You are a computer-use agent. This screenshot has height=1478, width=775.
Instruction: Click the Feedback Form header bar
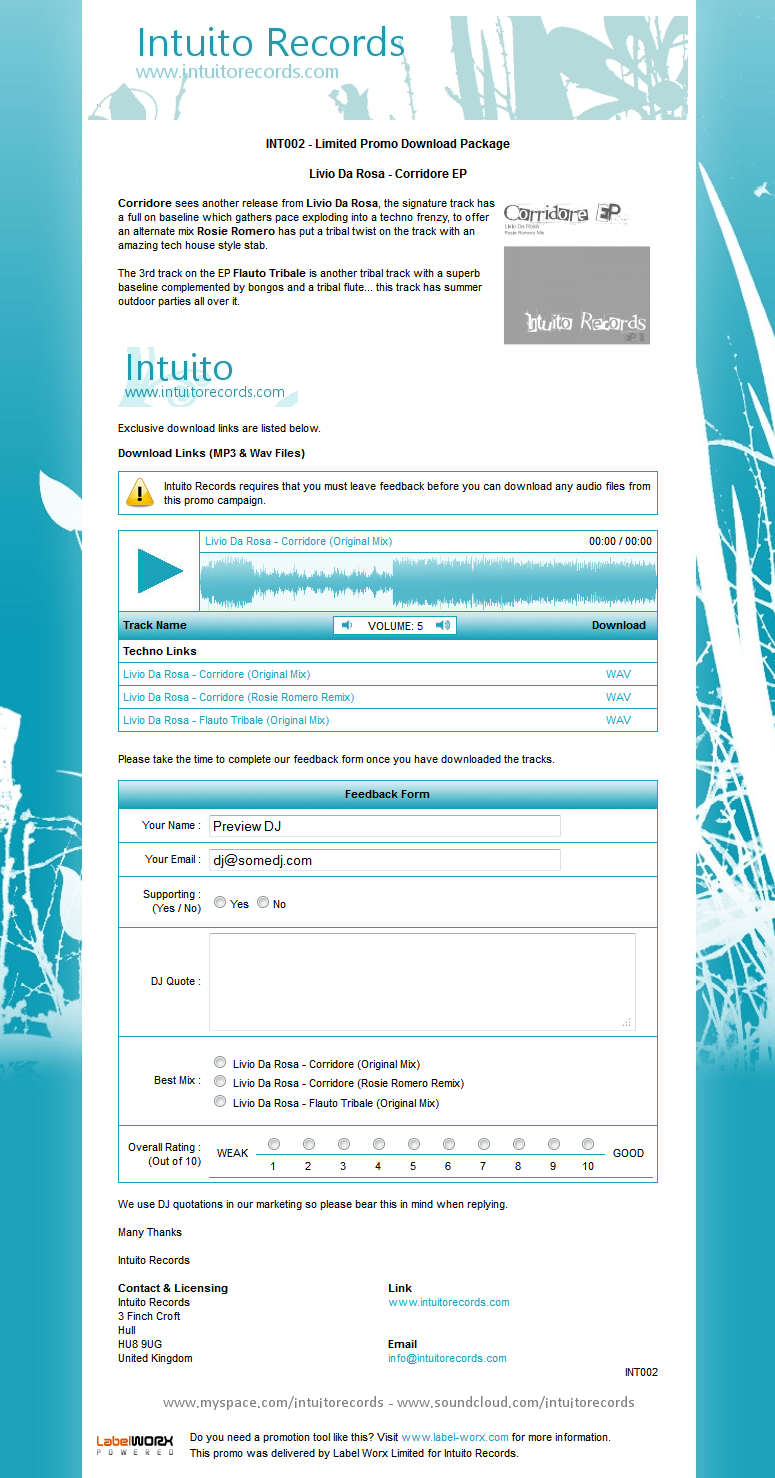pyautogui.click(x=388, y=794)
